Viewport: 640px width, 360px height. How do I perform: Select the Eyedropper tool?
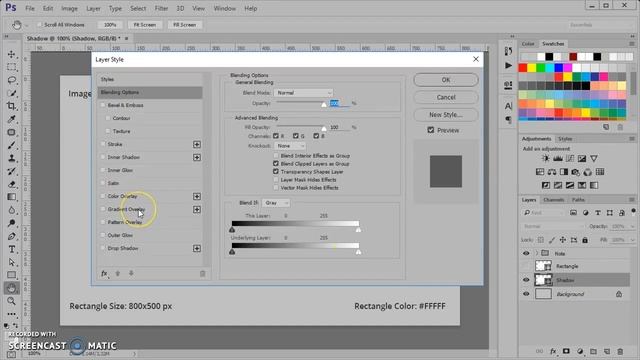click(11, 119)
